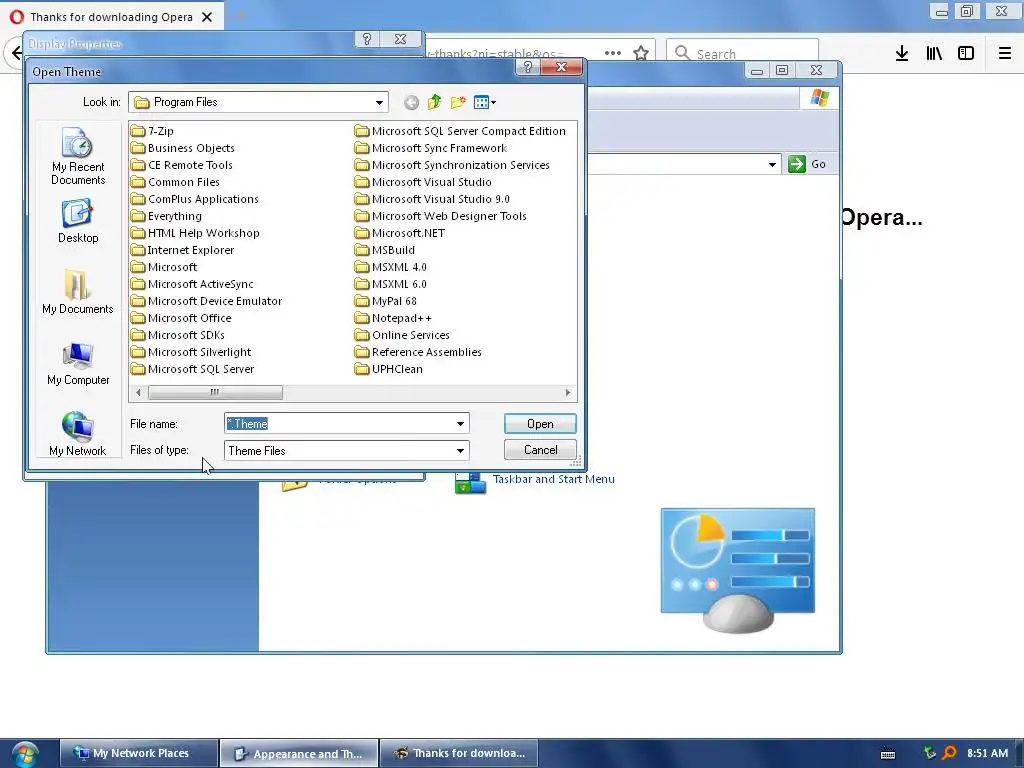Click the green Go arrow button
The height and width of the screenshot is (768, 1024).
(797, 164)
